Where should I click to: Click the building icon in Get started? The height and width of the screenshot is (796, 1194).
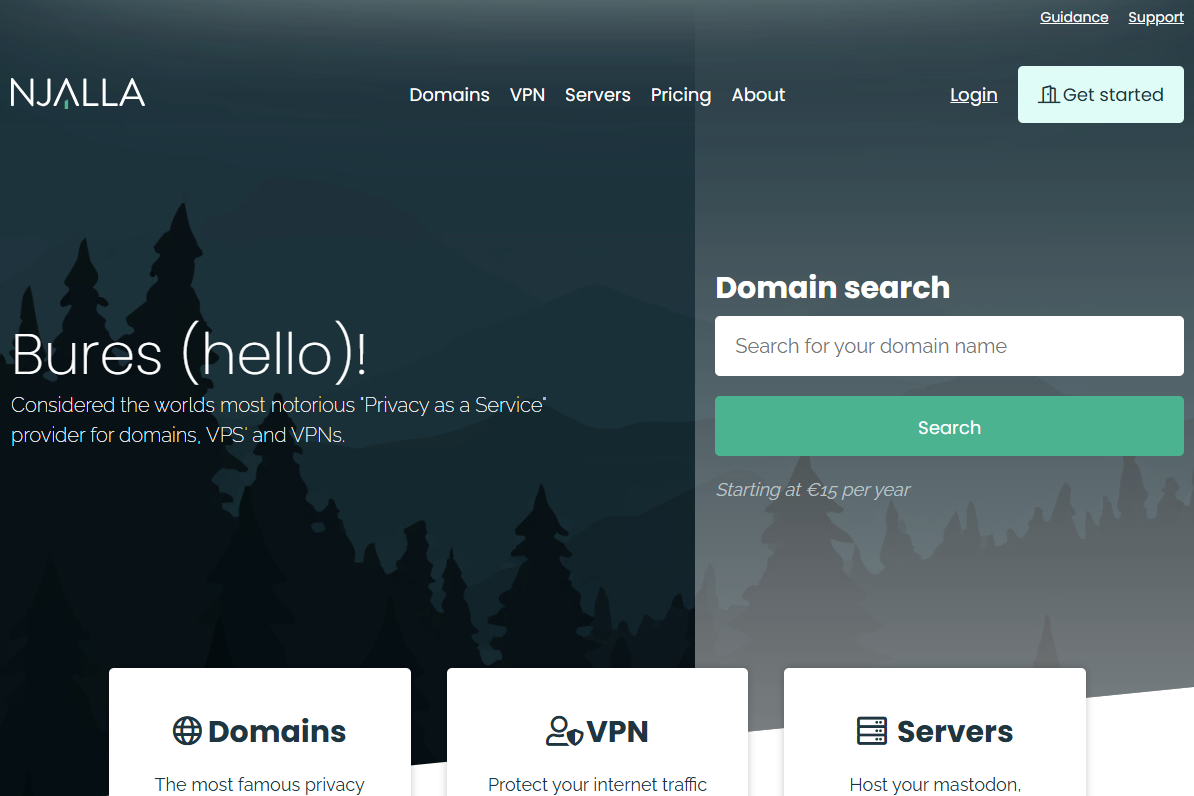1049,94
